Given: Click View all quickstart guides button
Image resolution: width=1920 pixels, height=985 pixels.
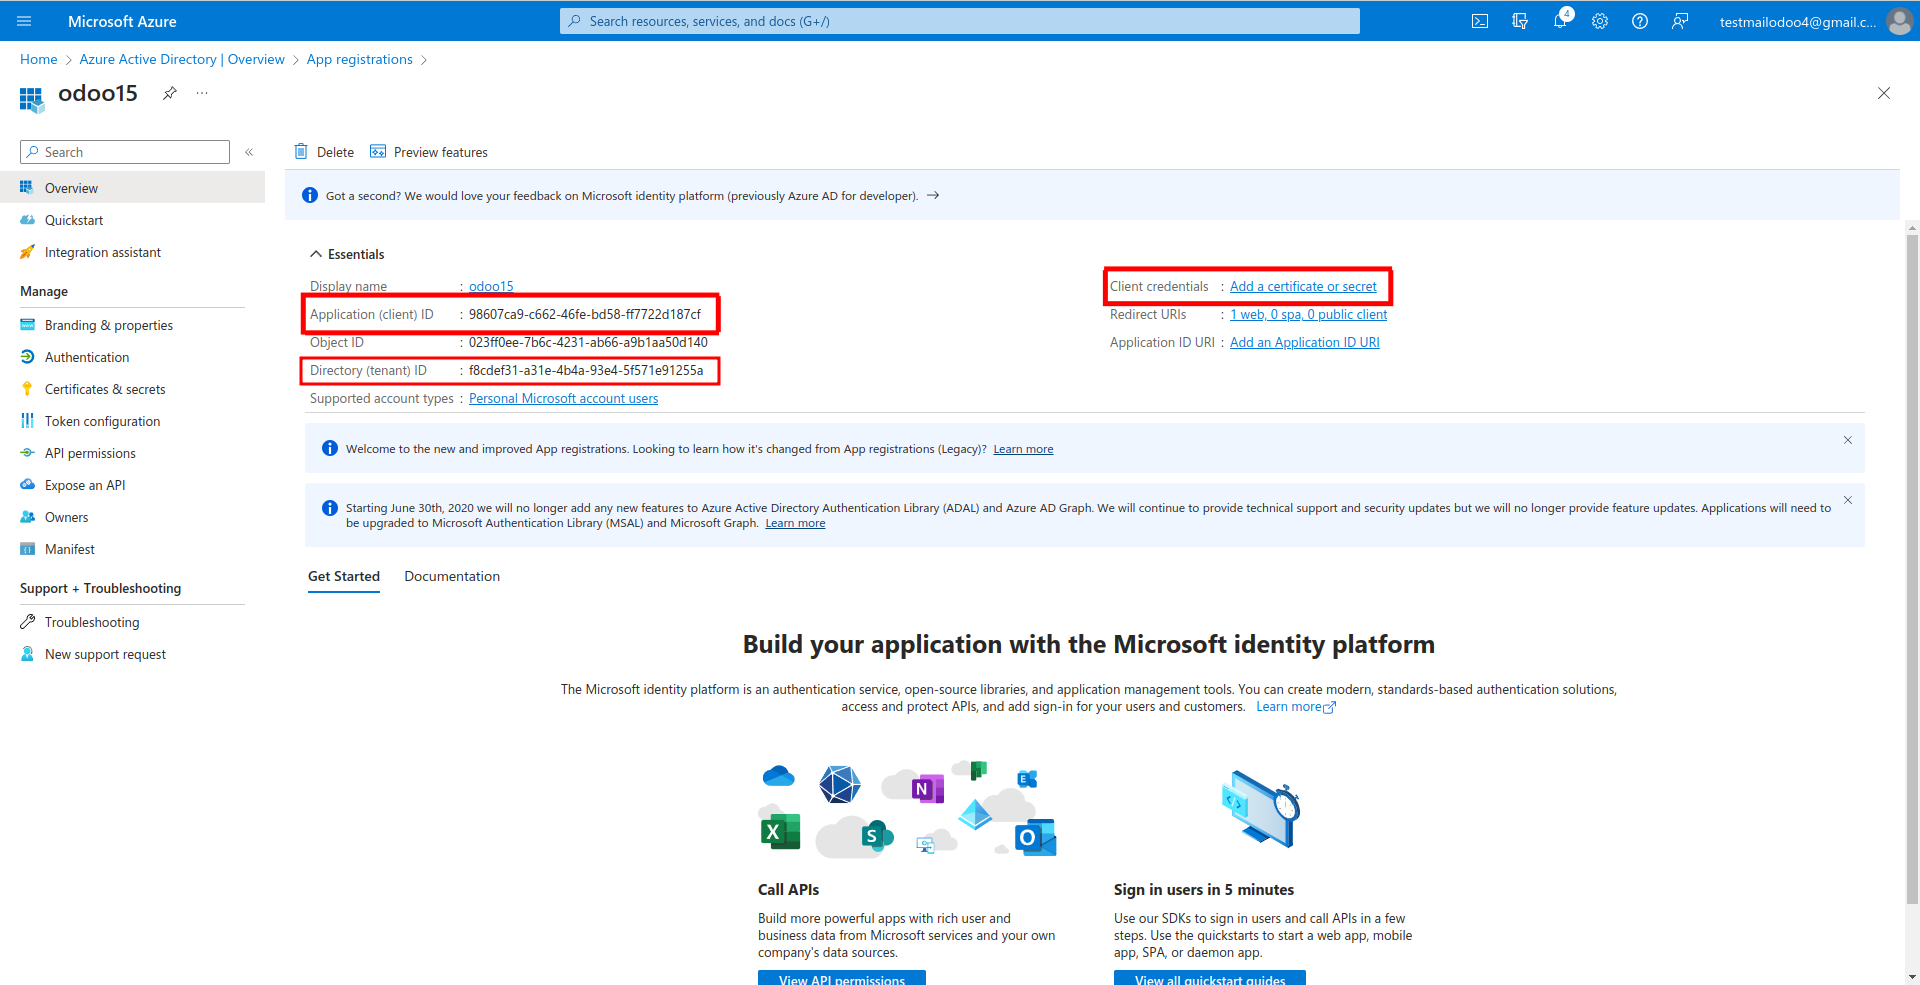Looking at the screenshot, I should pyautogui.click(x=1210, y=978).
